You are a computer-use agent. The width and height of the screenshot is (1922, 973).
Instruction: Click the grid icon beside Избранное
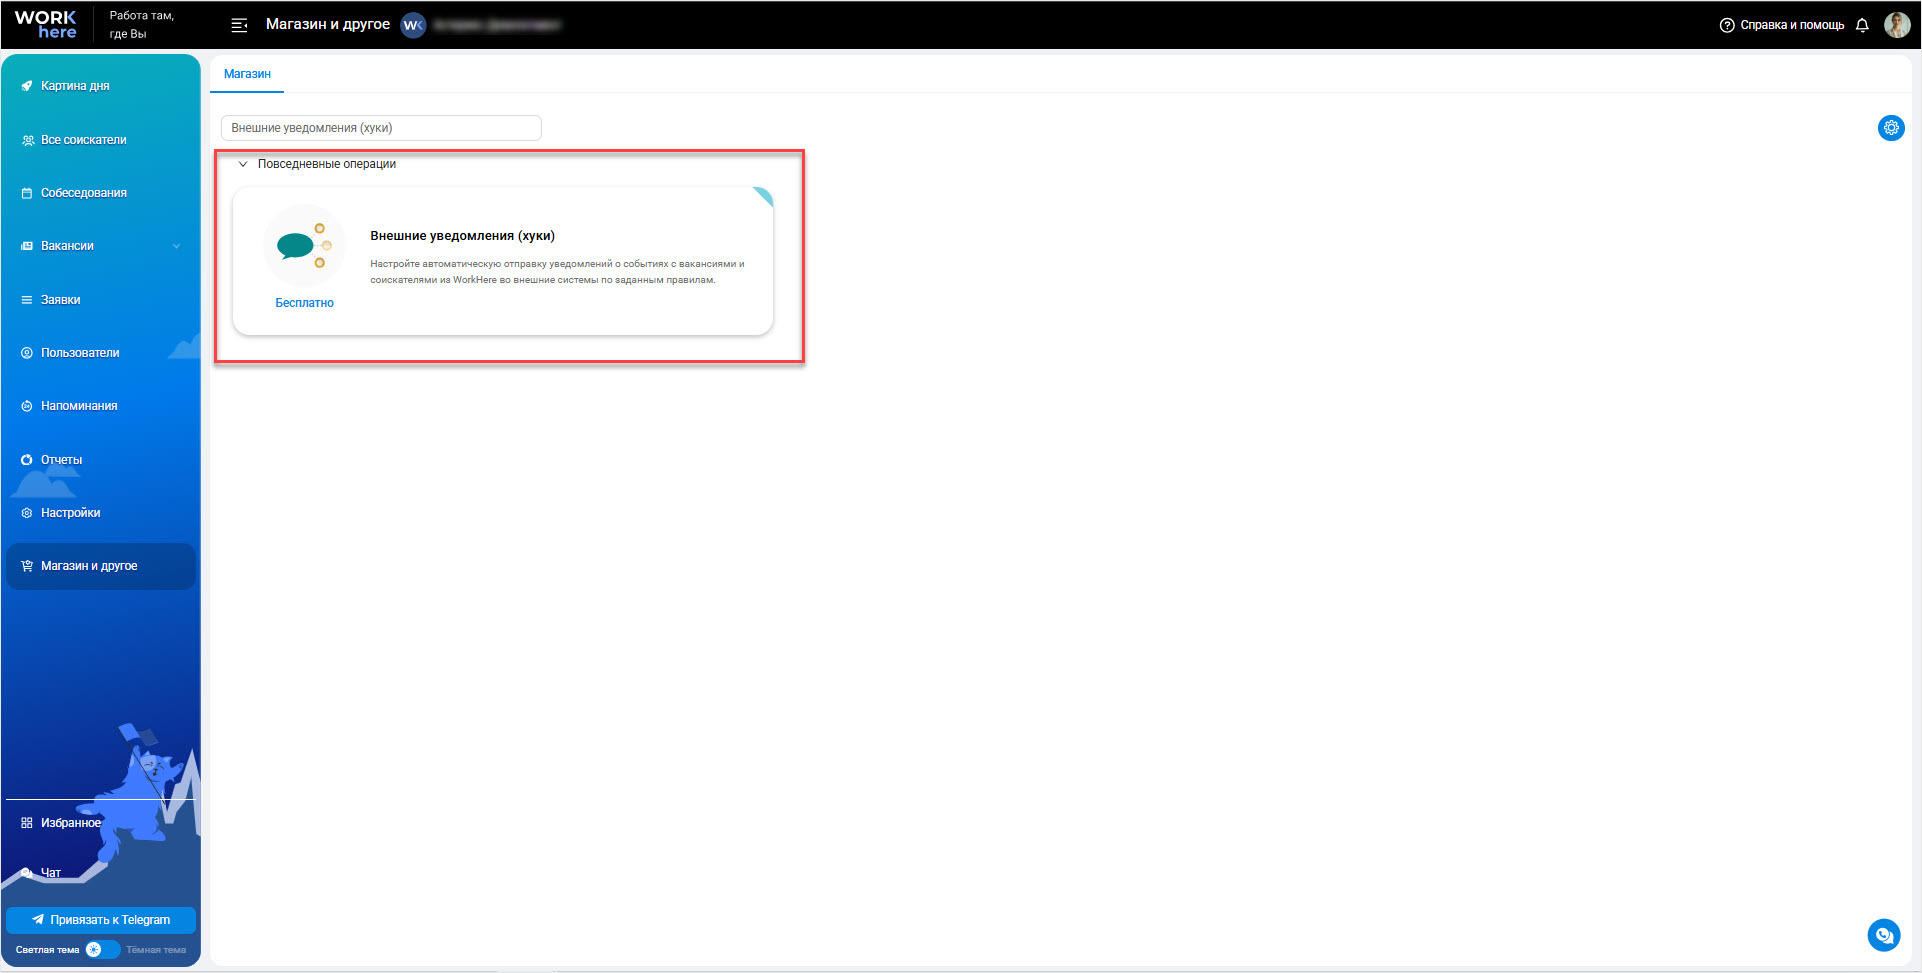(27, 823)
